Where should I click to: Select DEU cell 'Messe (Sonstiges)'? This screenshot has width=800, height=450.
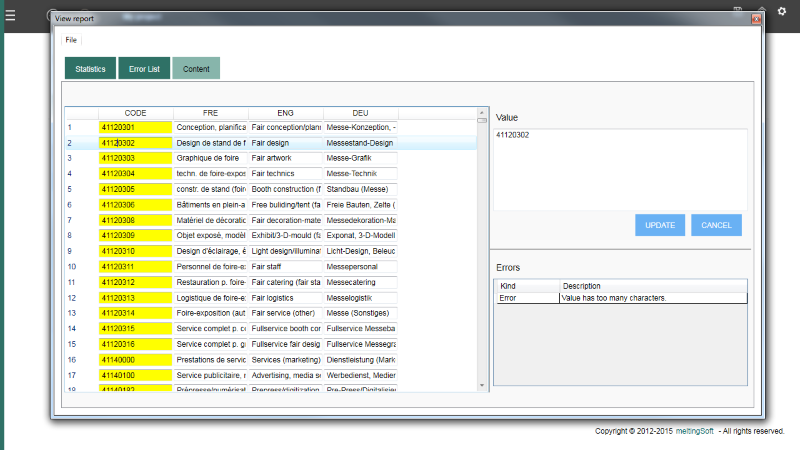[x=360, y=313]
